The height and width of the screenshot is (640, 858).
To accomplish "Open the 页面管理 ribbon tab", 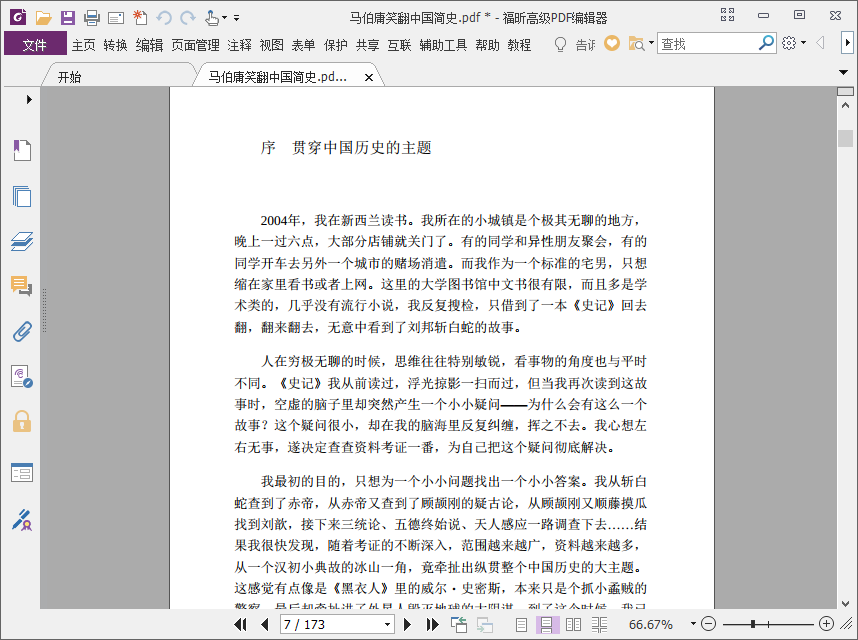I will click(195, 45).
